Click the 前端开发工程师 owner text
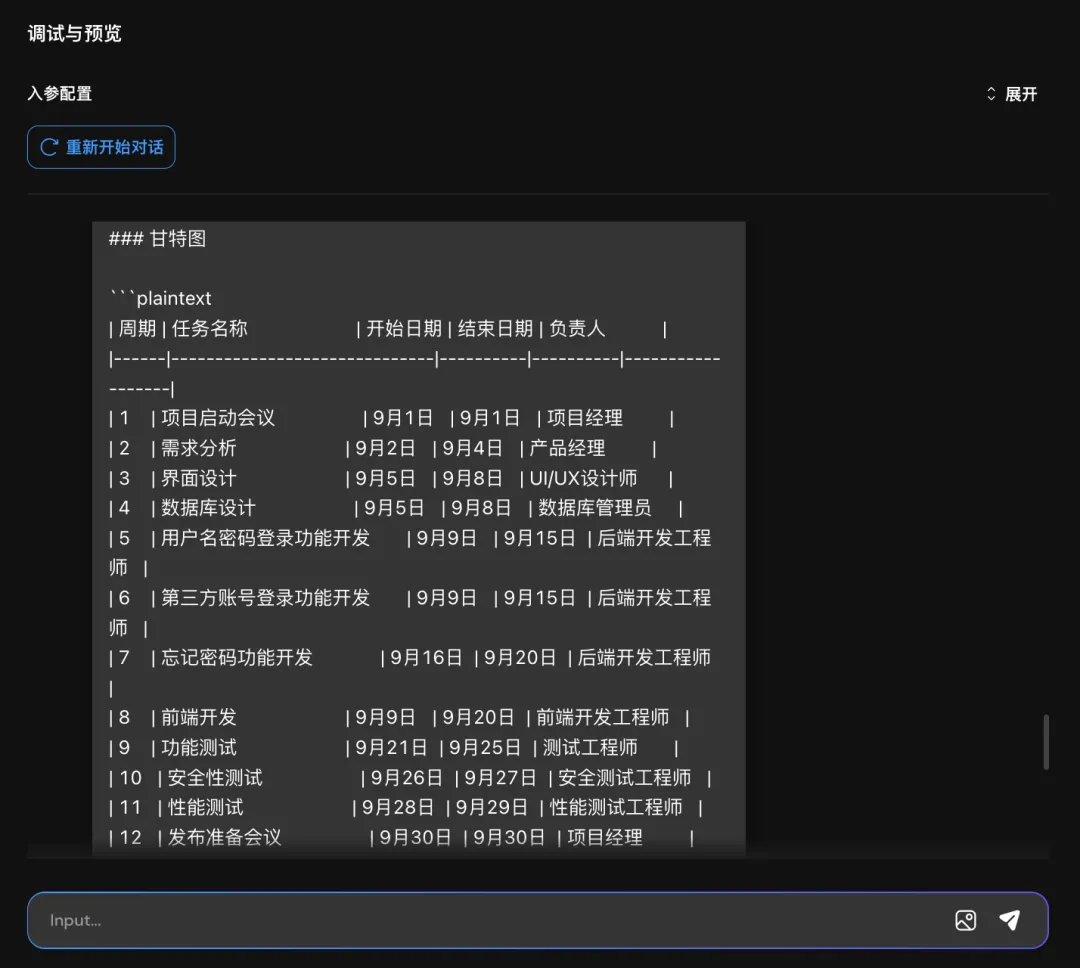 coord(603,717)
